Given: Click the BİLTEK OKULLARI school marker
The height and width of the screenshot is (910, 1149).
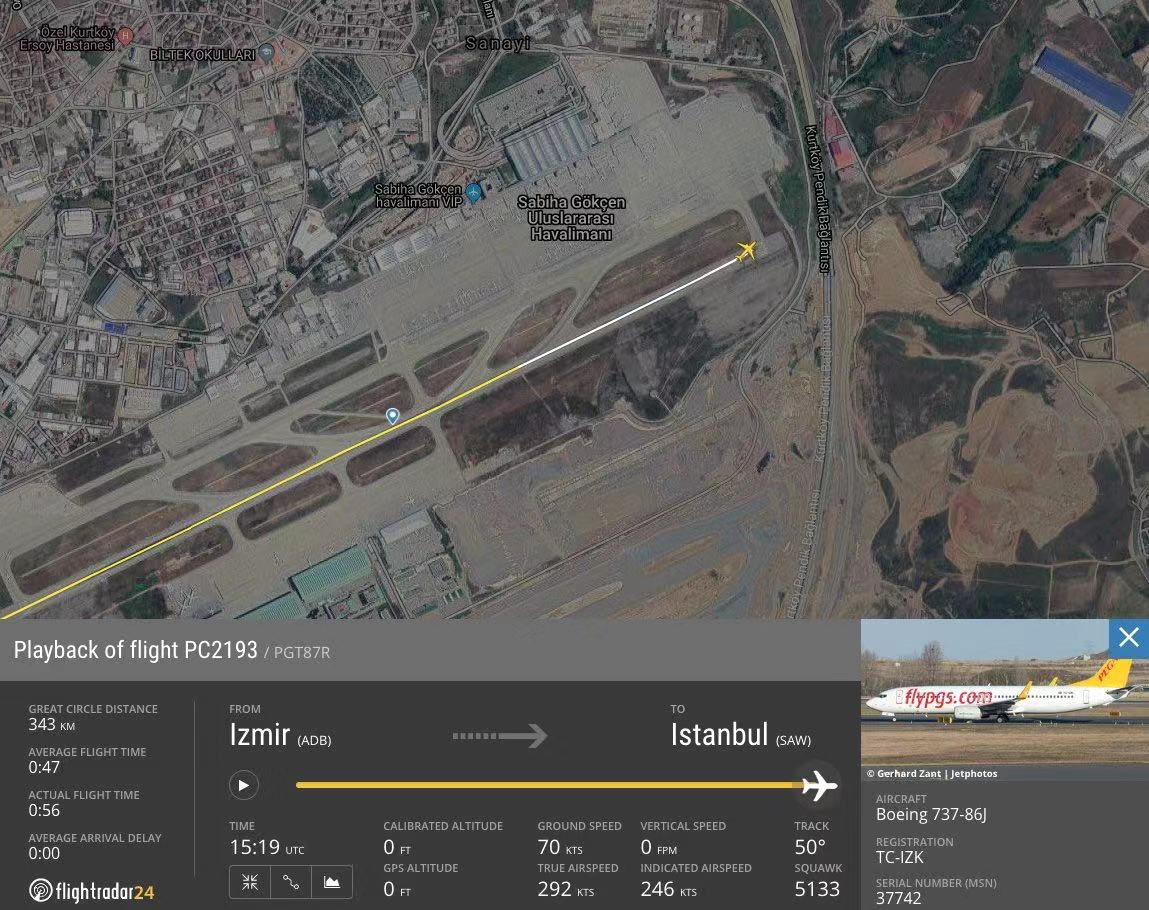Looking at the screenshot, I should tap(267, 53).
